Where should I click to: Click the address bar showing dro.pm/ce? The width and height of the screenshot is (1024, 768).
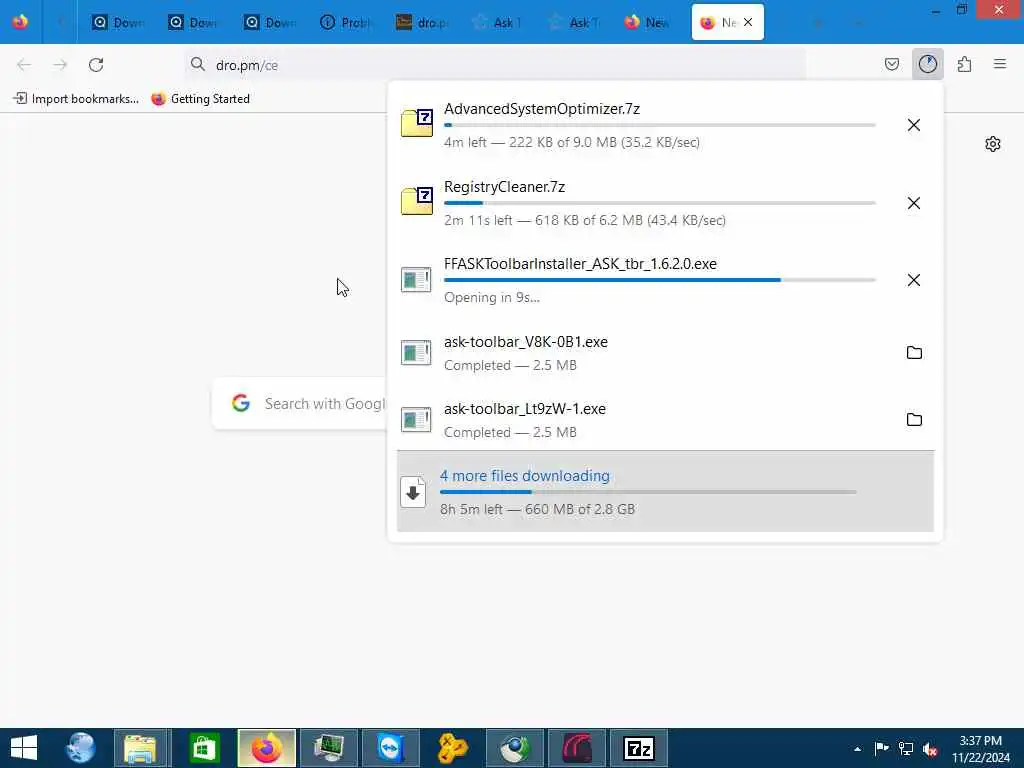coord(494,65)
